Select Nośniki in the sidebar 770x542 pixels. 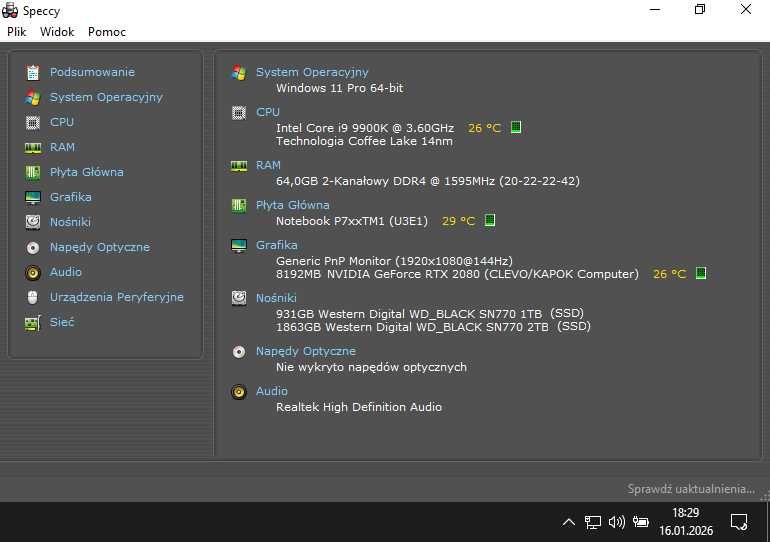tap(70, 222)
